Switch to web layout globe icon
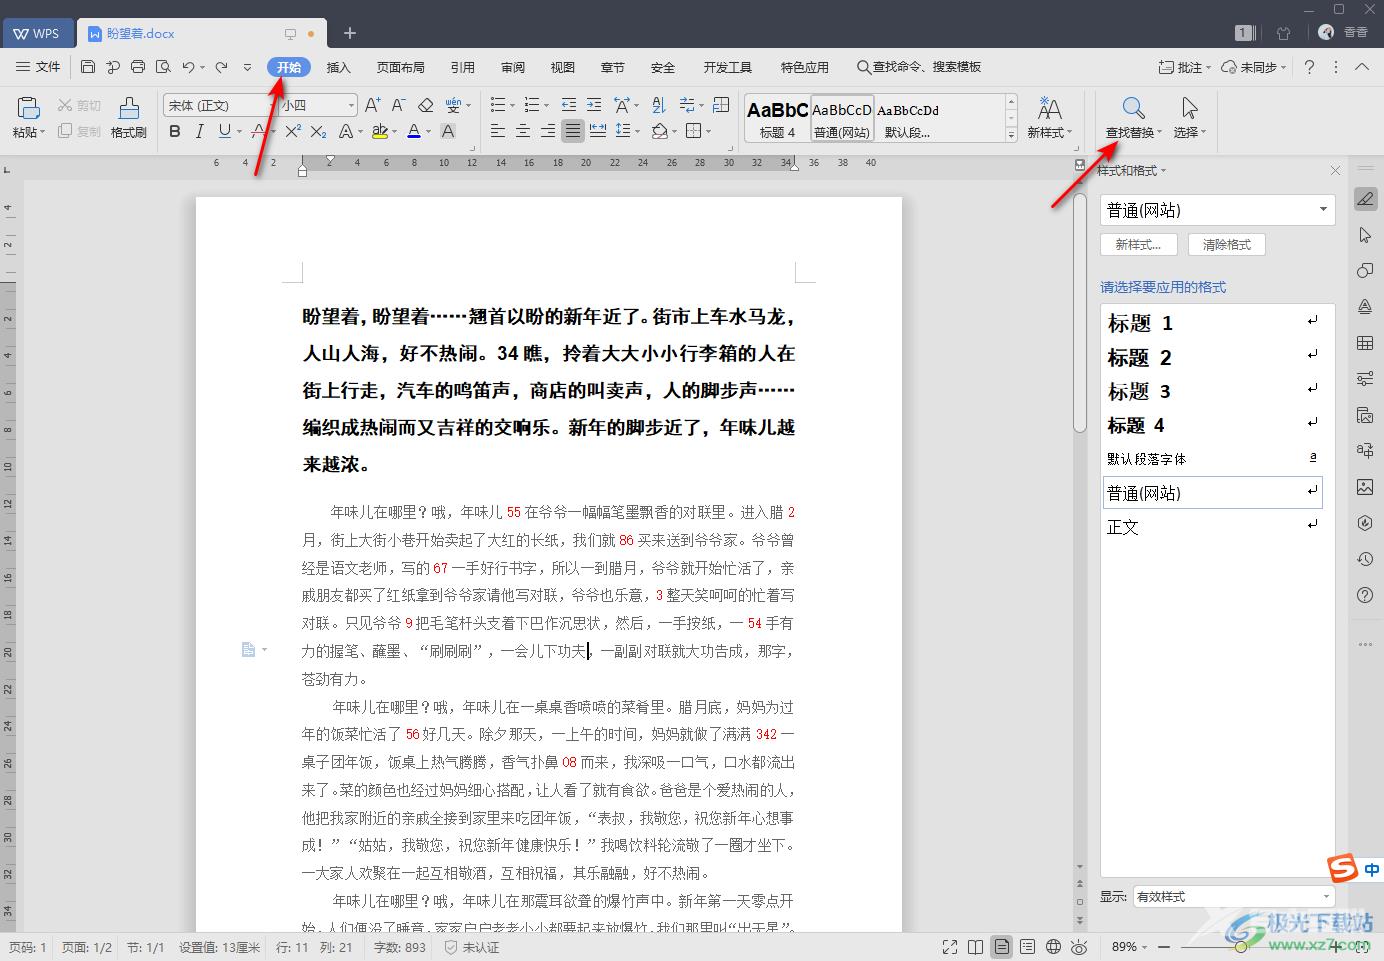This screenshot has width=1384, height=961. pos(1053,947)
